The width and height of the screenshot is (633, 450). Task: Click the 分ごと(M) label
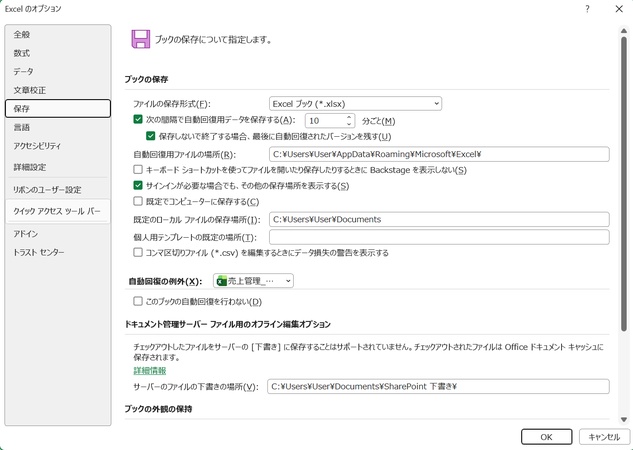click(x=378, y=121)
